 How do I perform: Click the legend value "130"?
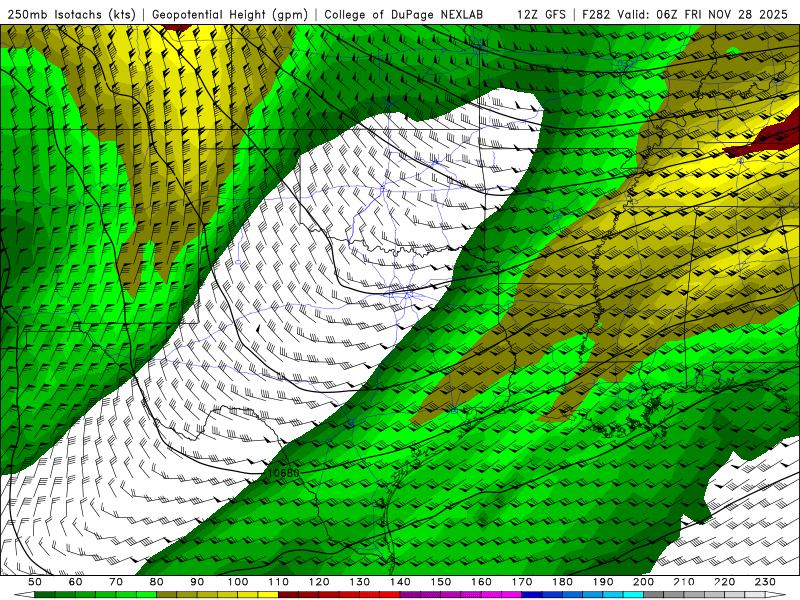[360, 582]
